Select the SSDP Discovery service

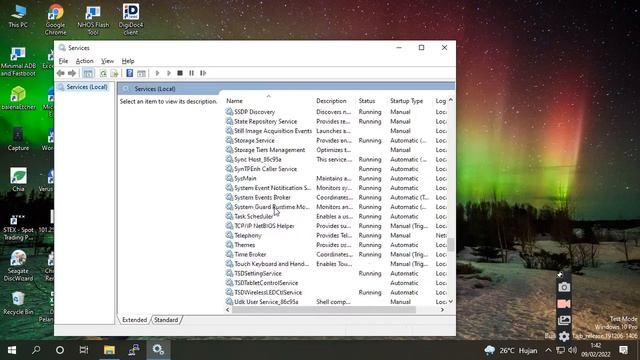pyautogui.click(x=336, y=112)
